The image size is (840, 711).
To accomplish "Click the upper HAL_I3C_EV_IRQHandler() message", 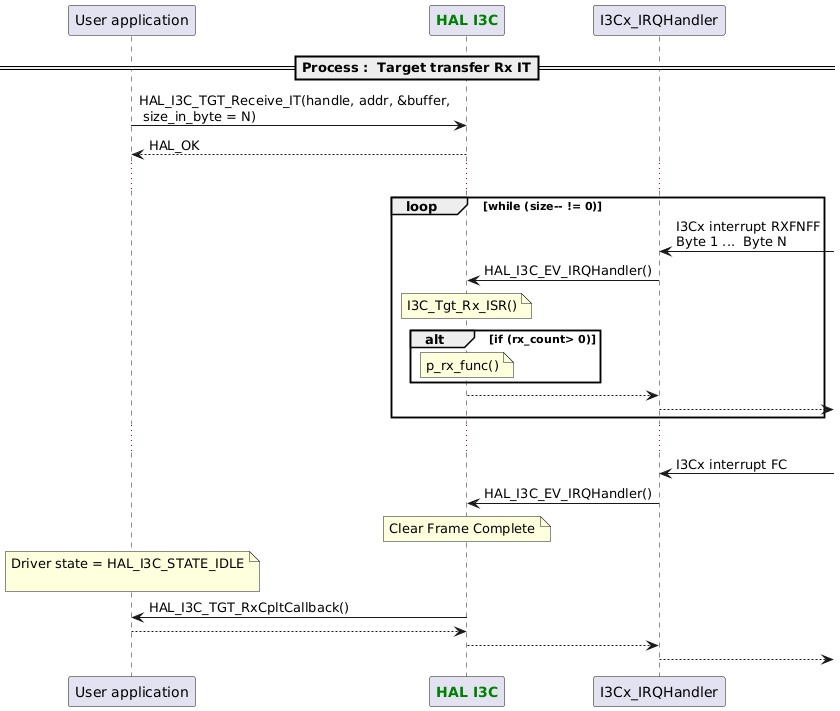I will click(568, 270).
